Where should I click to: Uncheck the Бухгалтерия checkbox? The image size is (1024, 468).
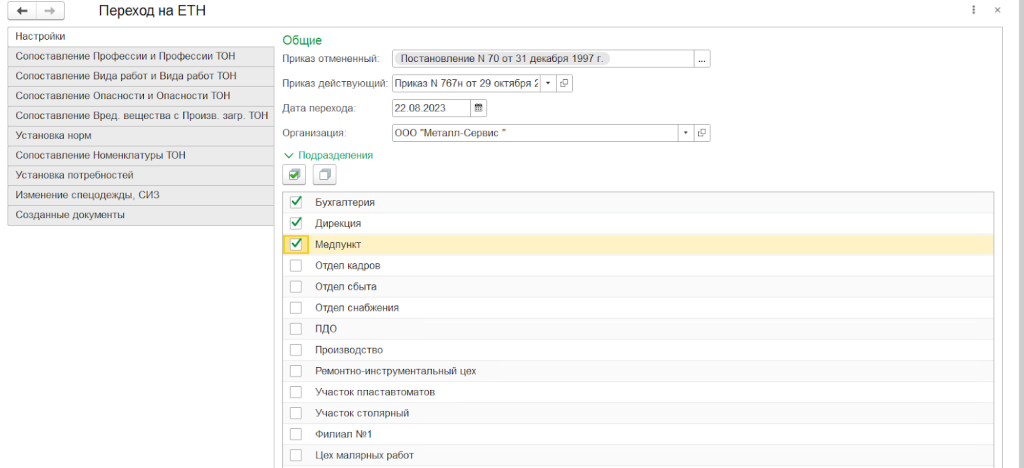pyautogui.click(x=296, y=202)
